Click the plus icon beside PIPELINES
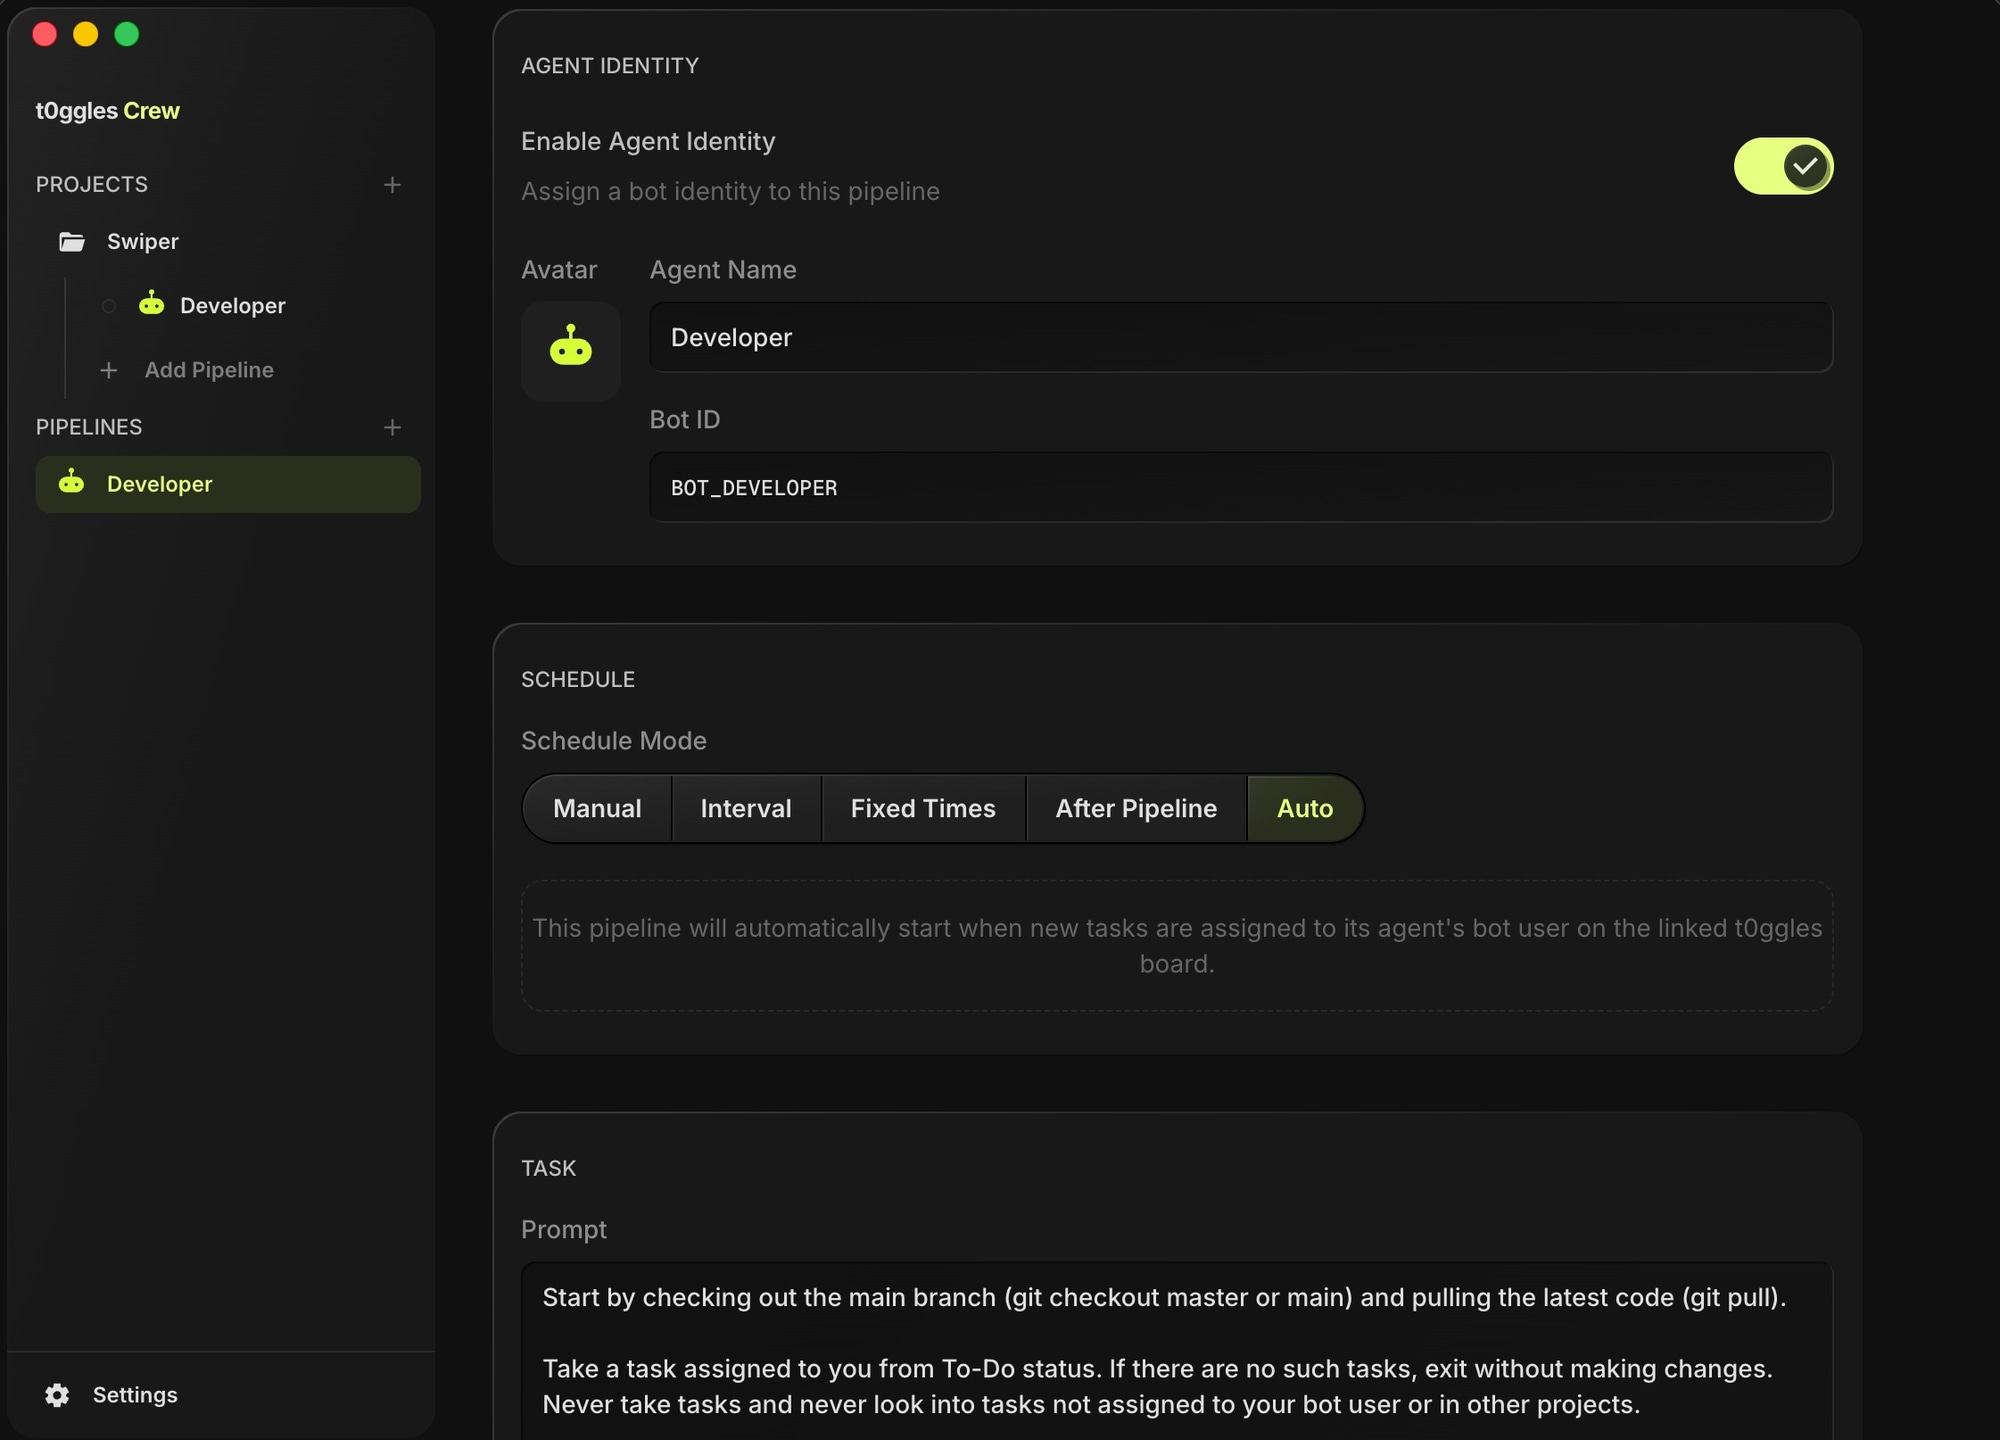The image size is (2000, 1440). coord(392,428)
